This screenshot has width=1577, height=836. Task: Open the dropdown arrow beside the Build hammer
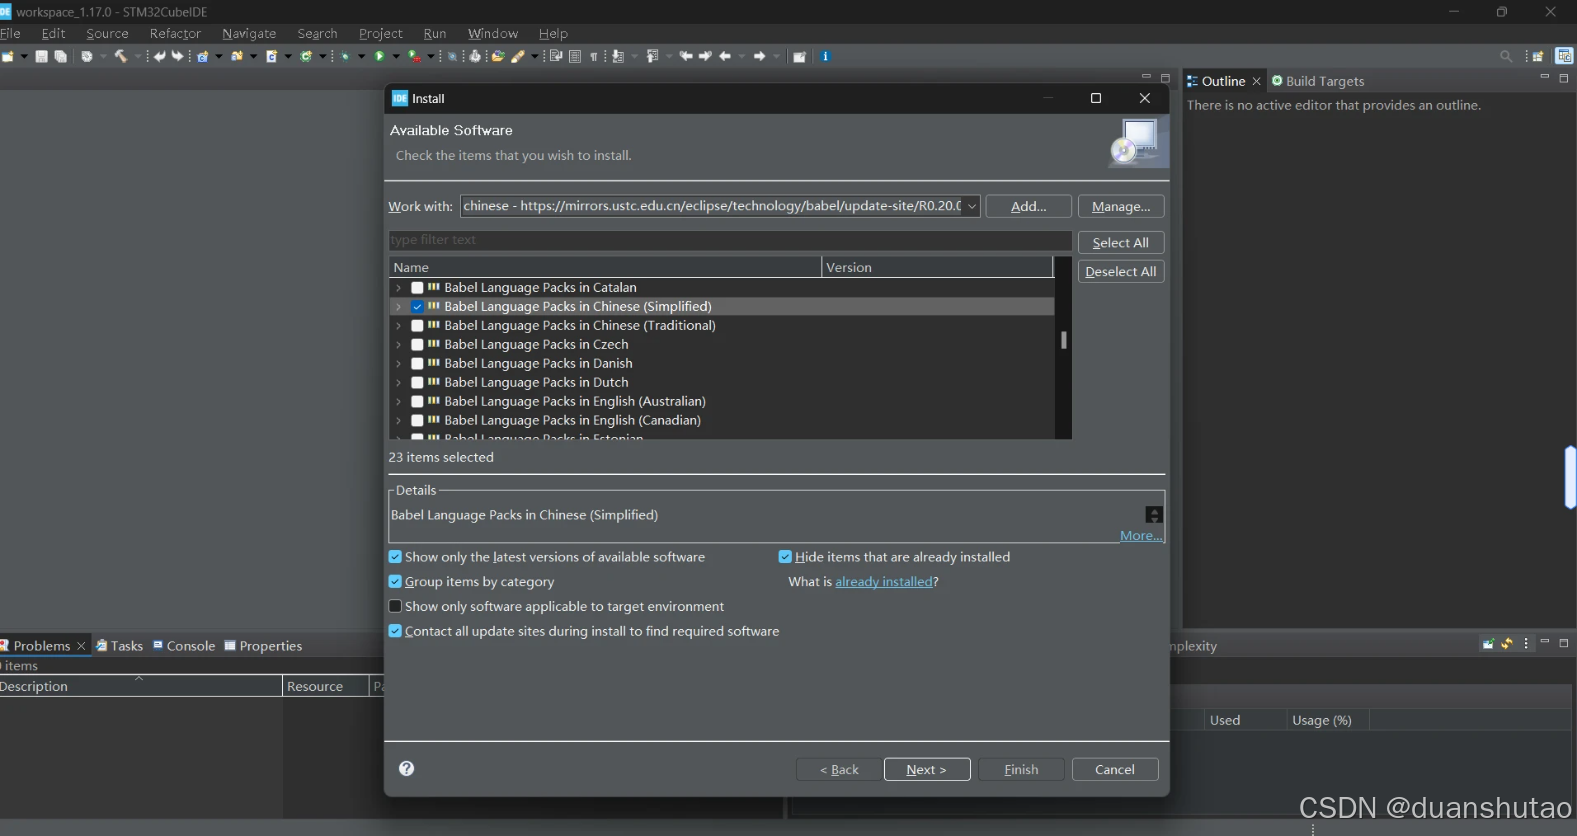tap(137, 56)
